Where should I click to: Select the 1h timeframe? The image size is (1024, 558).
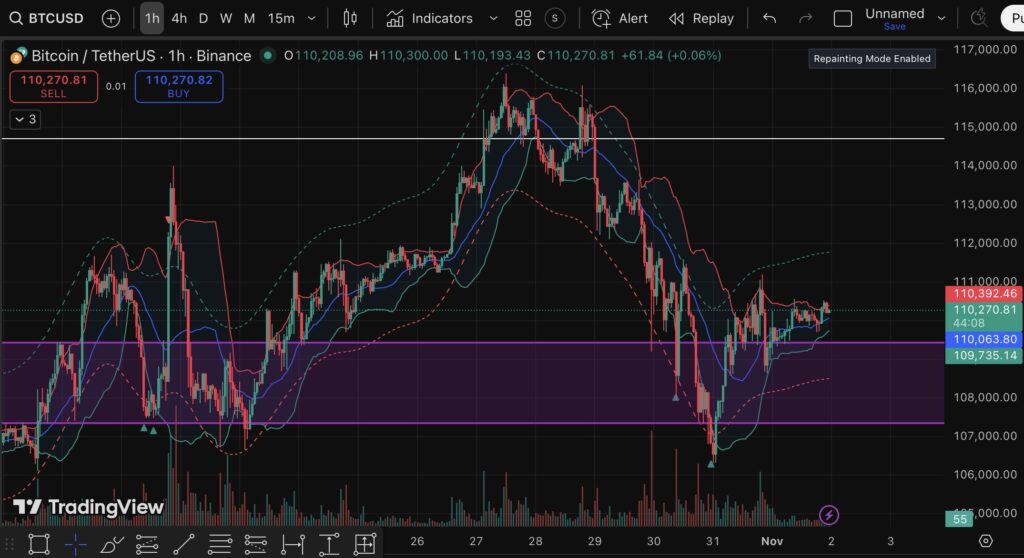pyautogui.click(x=152, y=18)
